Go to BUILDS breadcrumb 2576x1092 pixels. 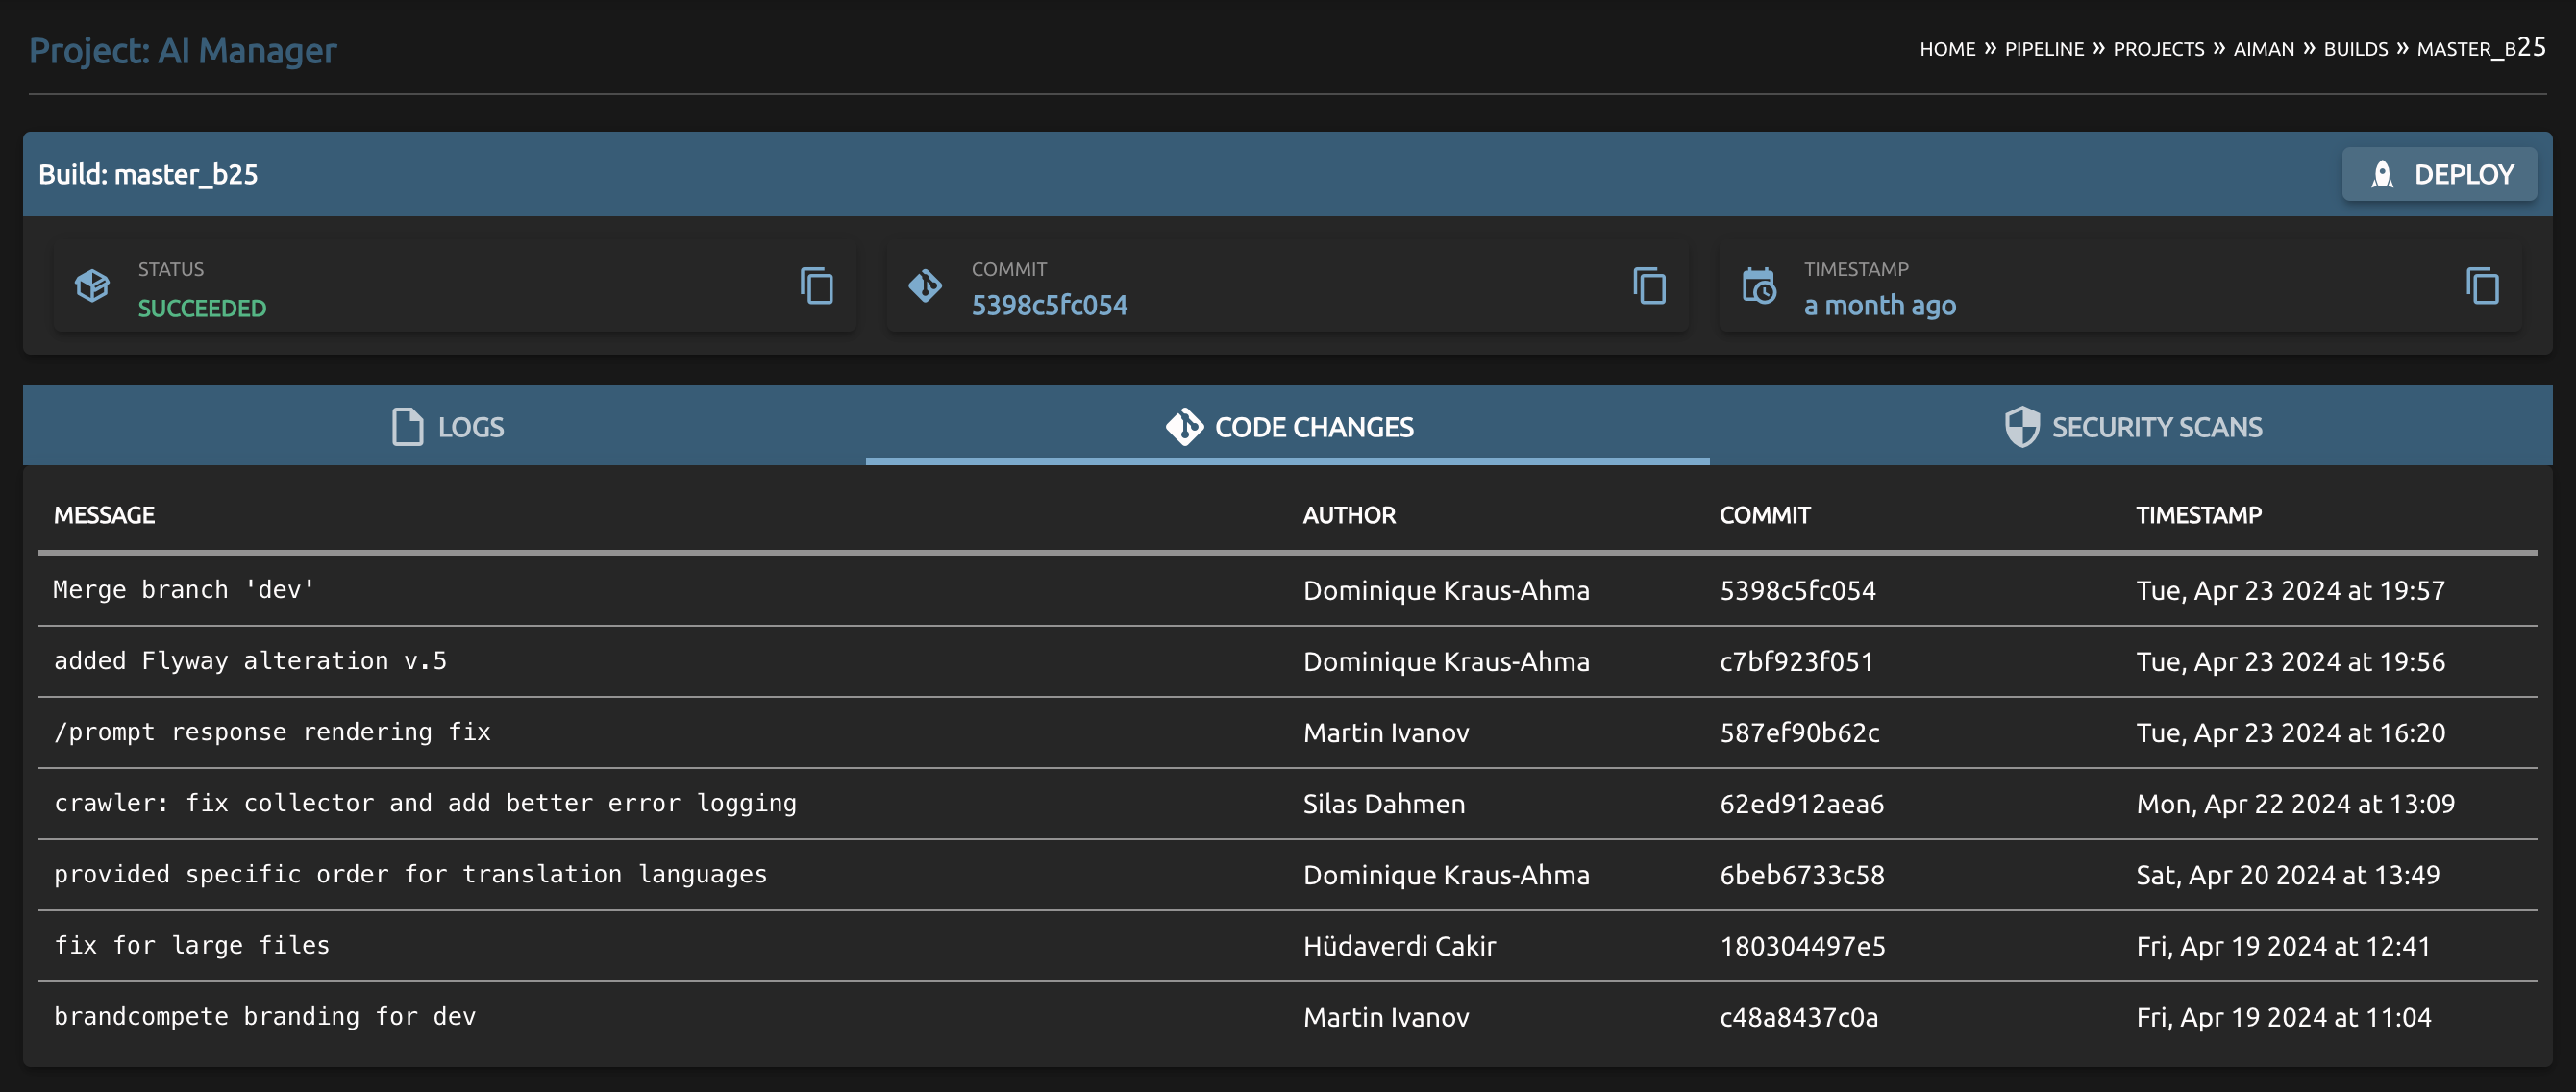[2355, 49]
